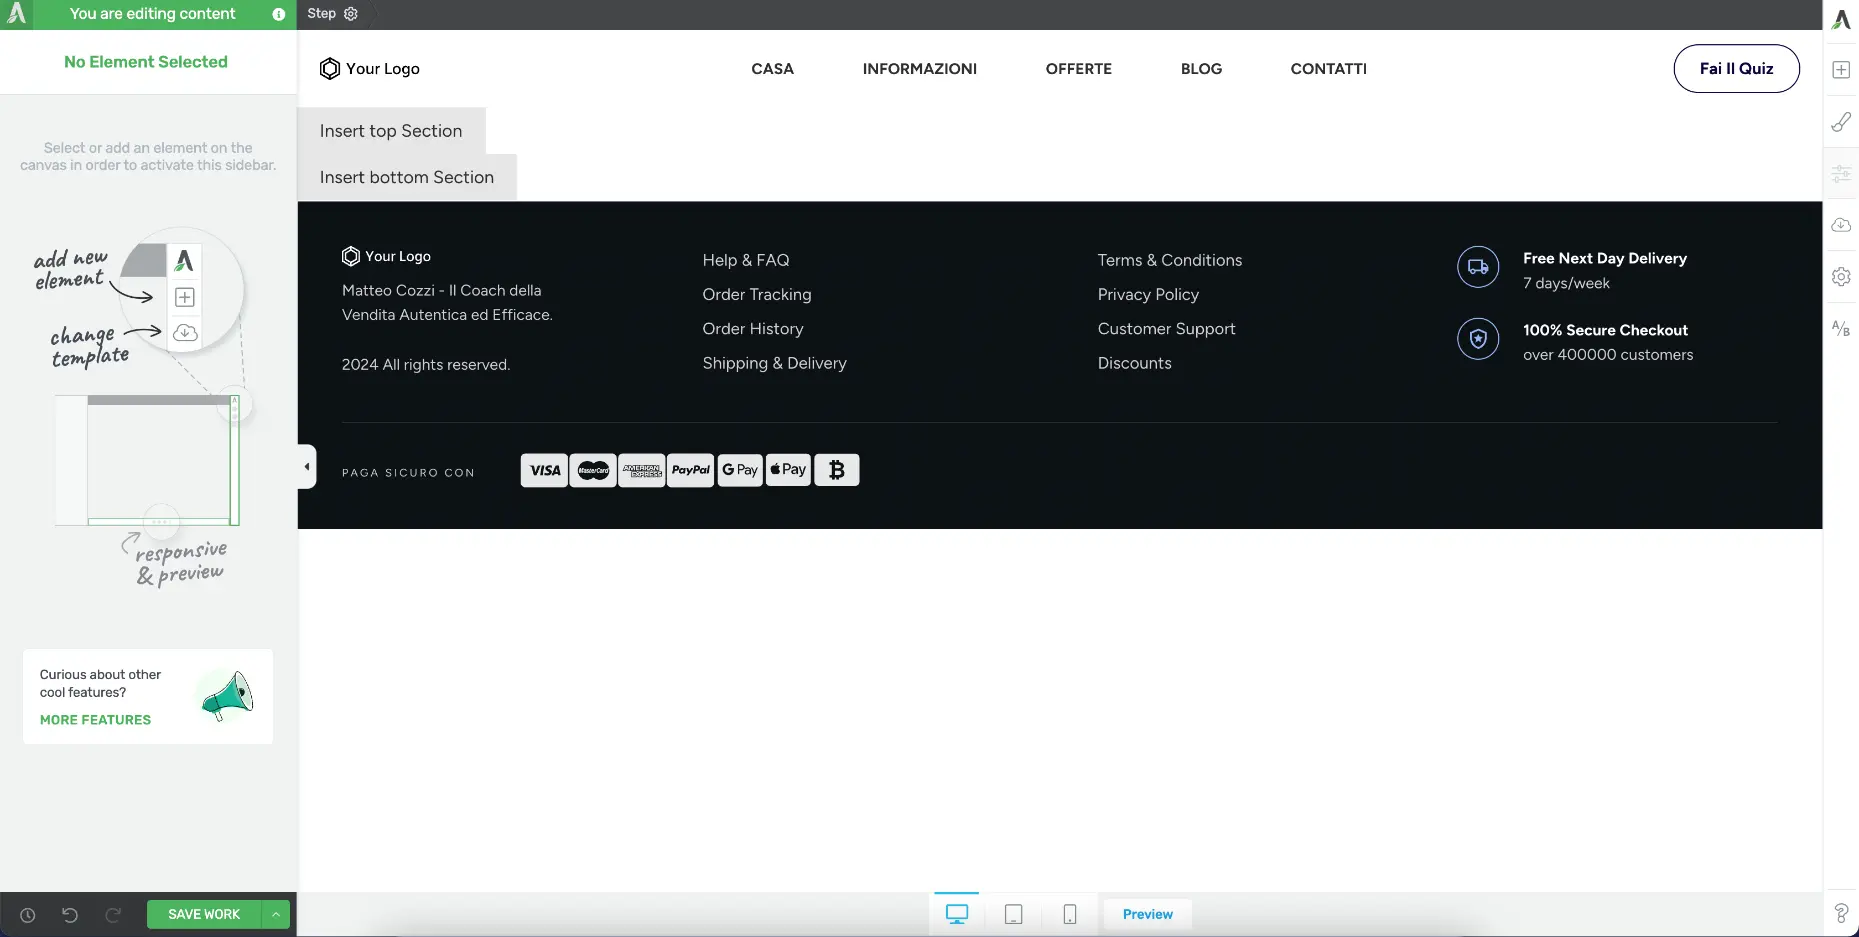Select Free Next Day Delivery text
The width and height of the screenshot is (1859, 937).
[1605, 258]
